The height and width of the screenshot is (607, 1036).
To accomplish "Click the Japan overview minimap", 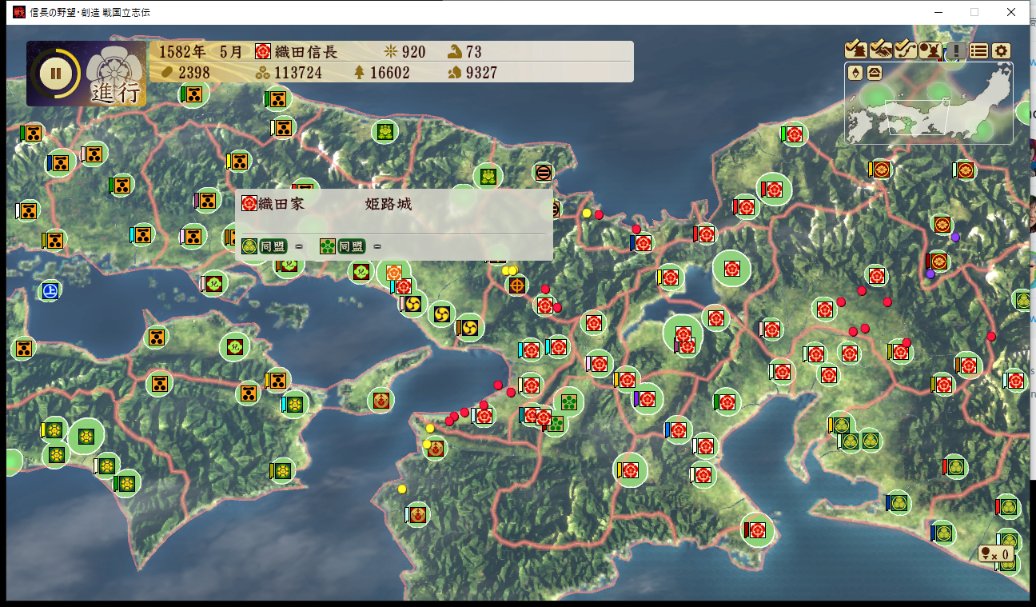I will point(929,104).
